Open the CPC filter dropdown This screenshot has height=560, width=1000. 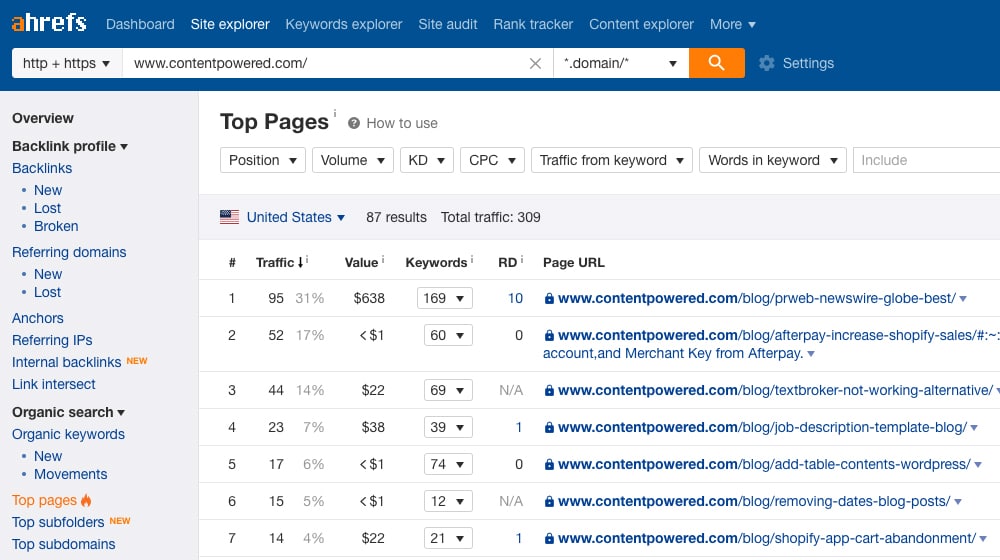(x=492, y=160)
